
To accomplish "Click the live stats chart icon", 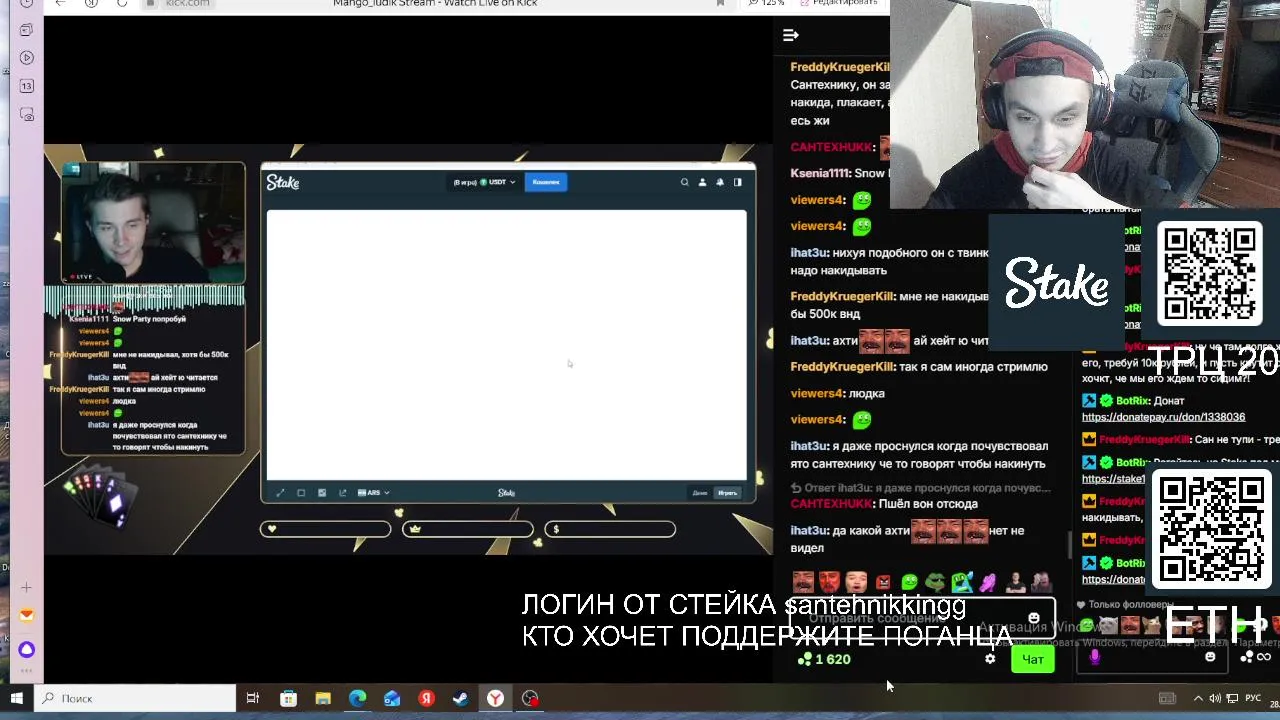I will pos(322,493).
